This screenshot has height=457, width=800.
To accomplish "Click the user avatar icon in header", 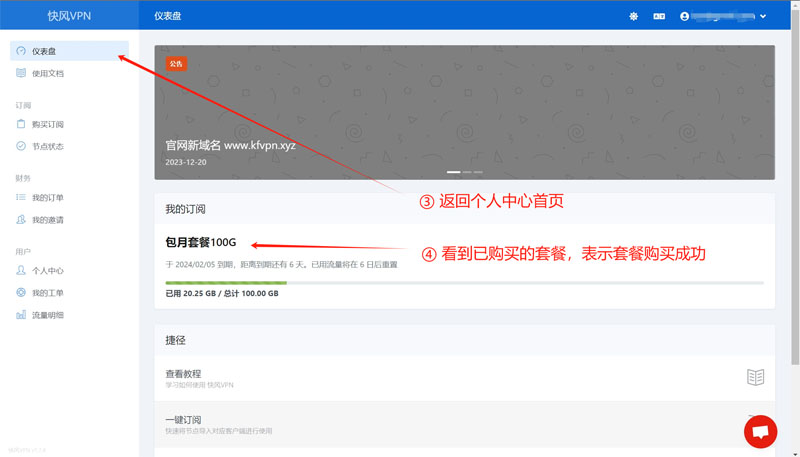I will click(685, 16).
